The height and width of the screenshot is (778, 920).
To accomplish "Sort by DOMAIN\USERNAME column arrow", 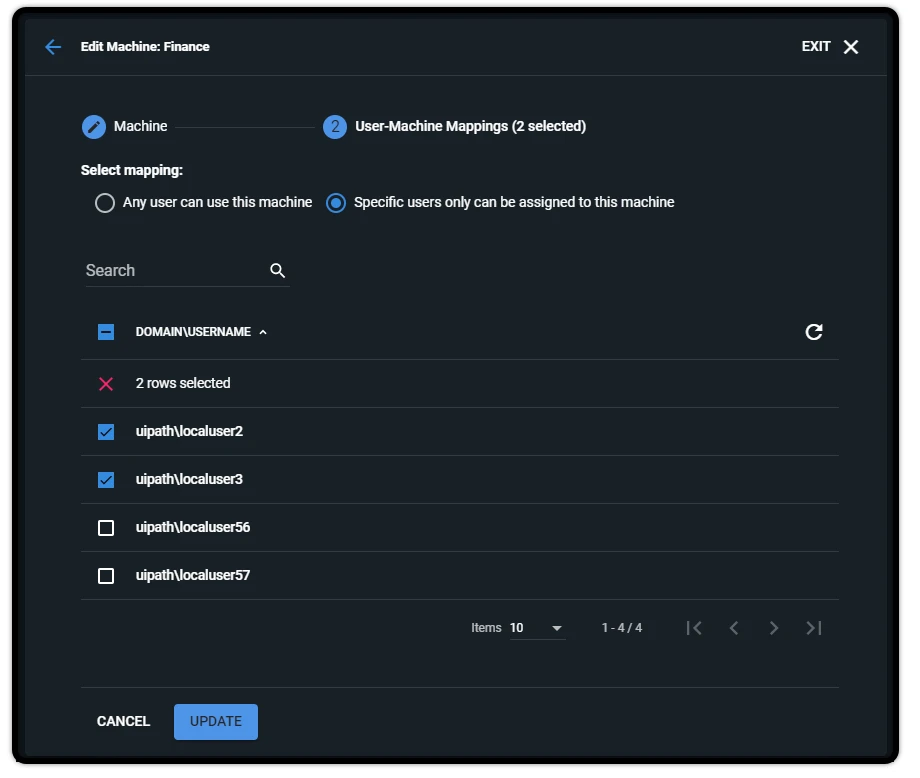I will 263,332.
